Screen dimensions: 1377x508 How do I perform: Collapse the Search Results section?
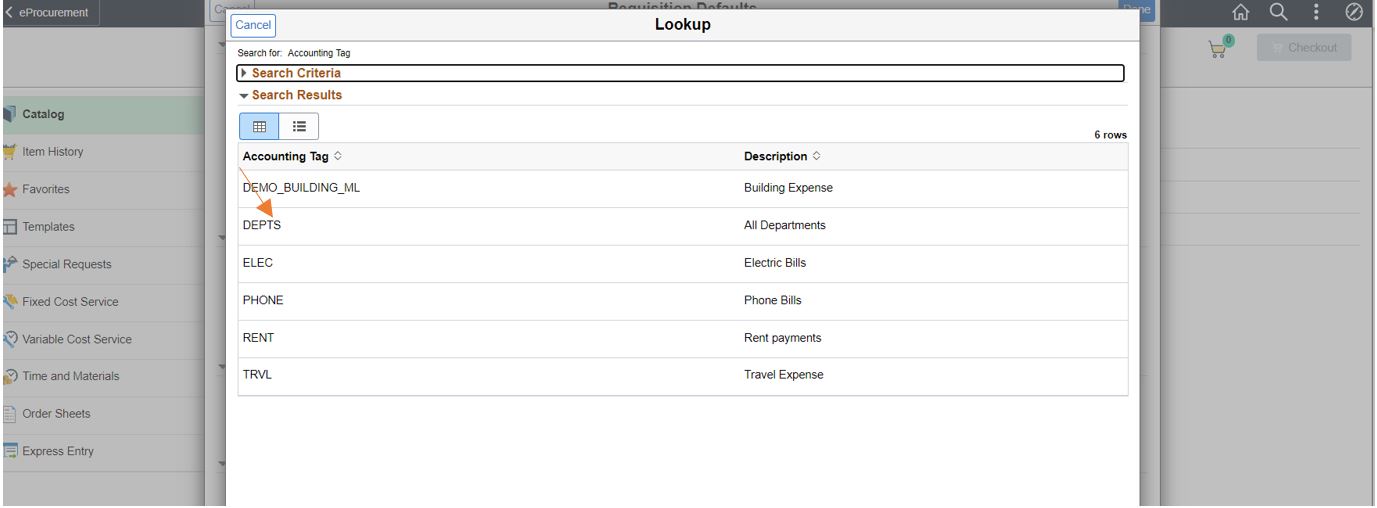point(290,95)
